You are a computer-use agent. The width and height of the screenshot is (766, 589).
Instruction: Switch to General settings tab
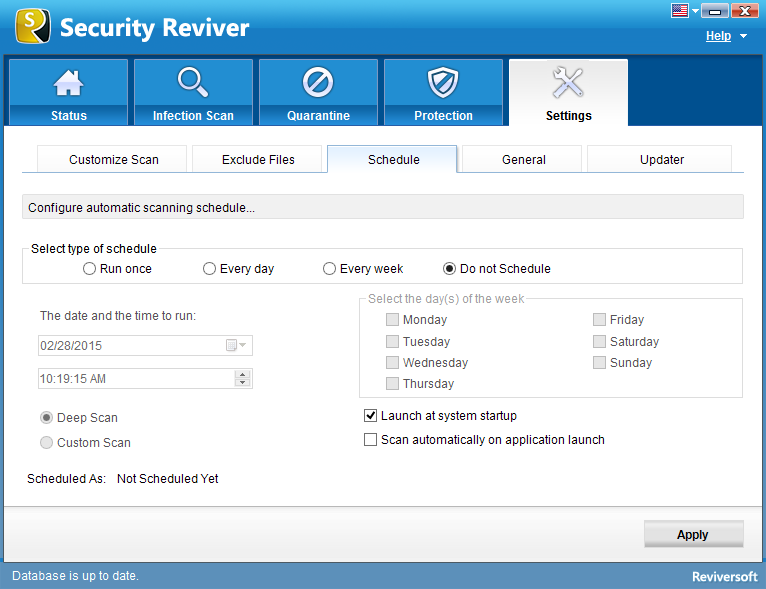[x=522, y=159]
